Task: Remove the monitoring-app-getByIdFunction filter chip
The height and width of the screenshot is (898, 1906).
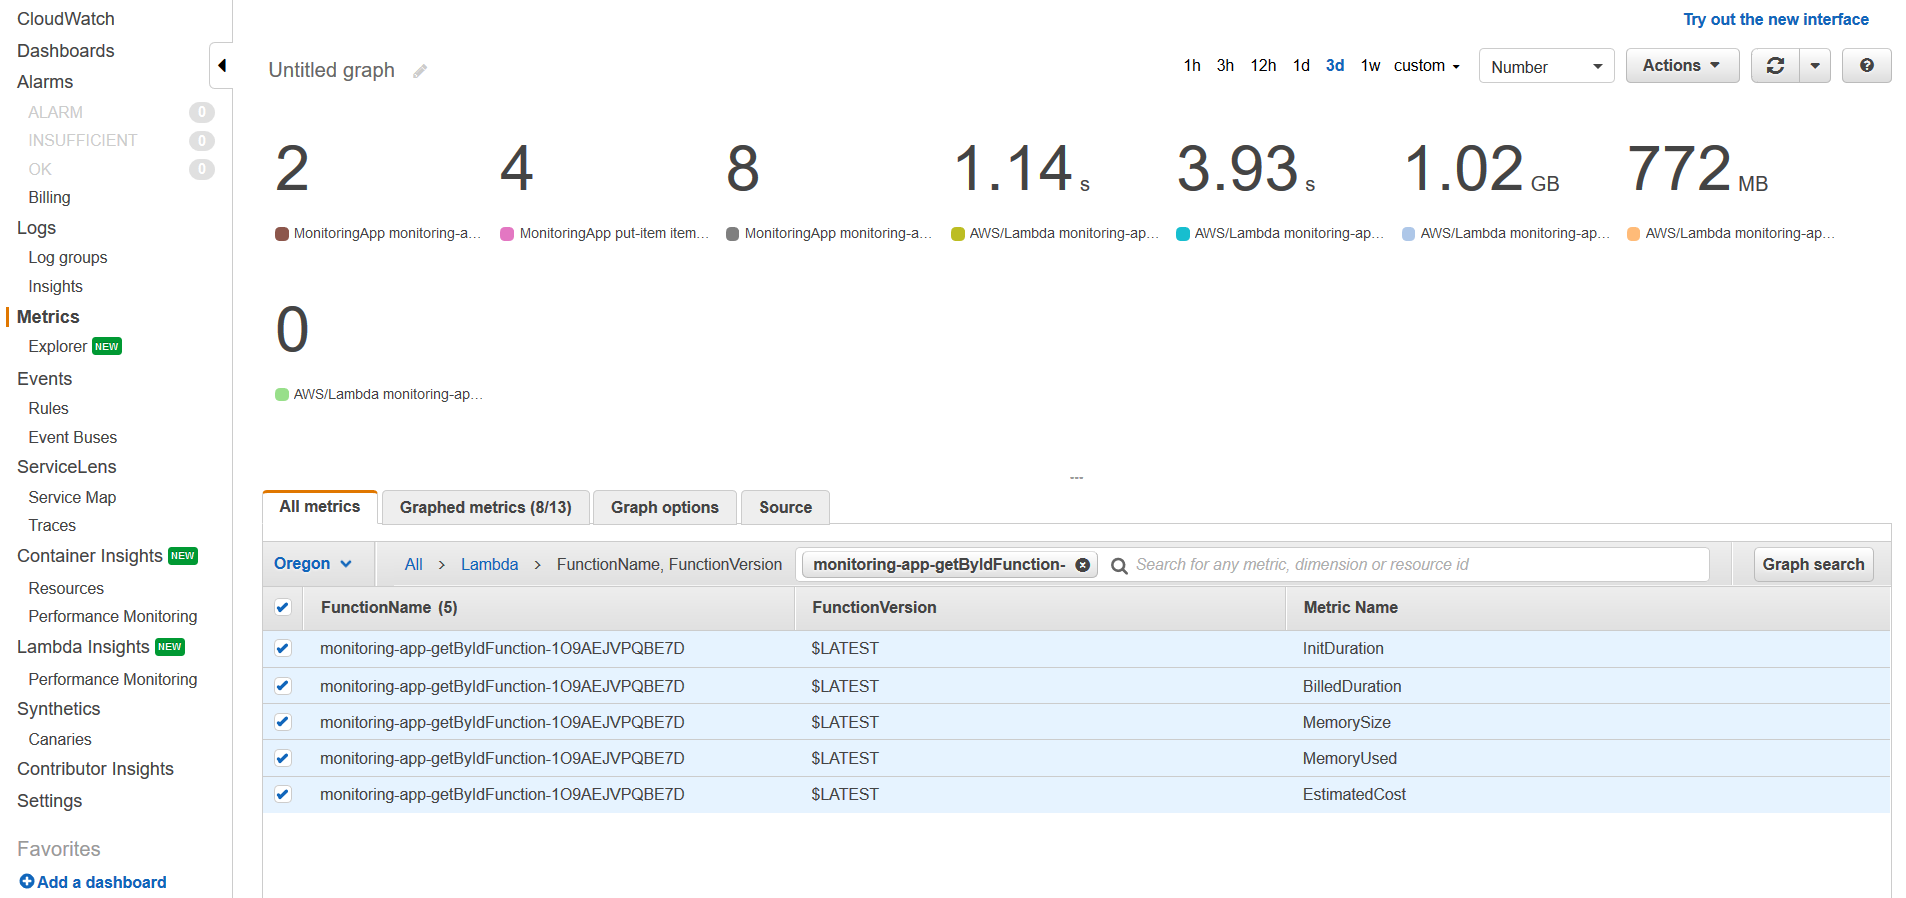Action: click(1082, 565)
